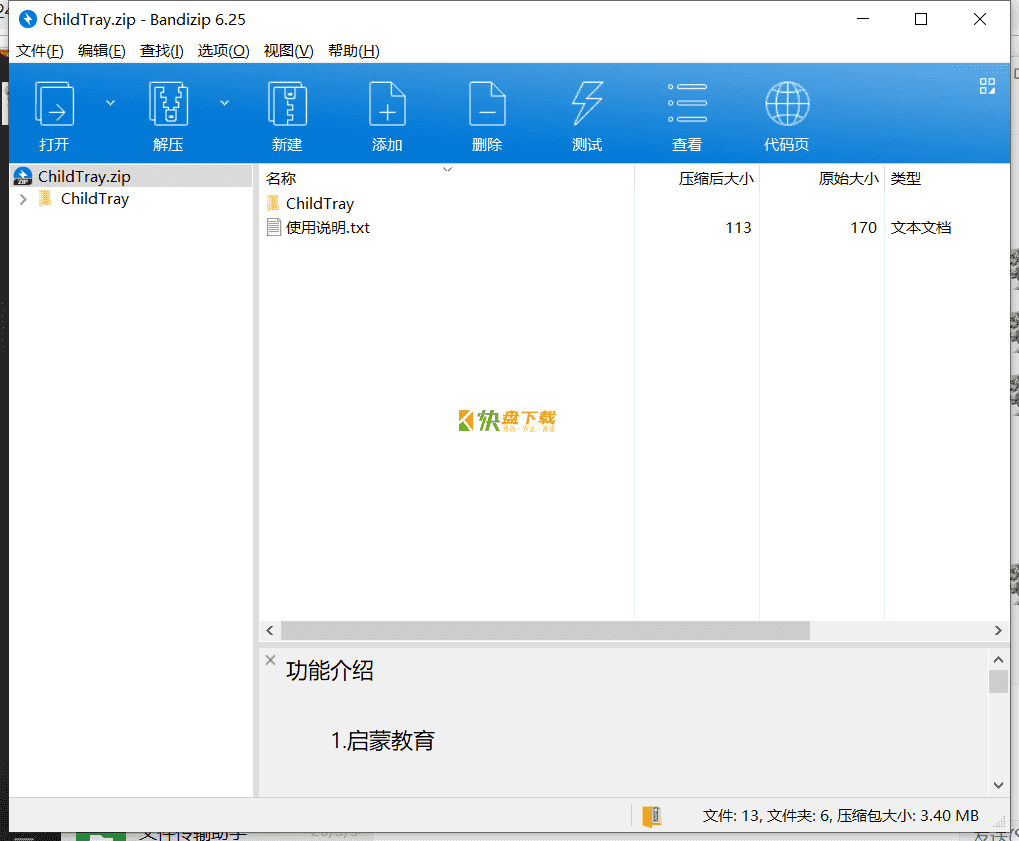Click the Open (打开) toolbar icon
The image size is (1019, 841).
(x=54, y=104)
